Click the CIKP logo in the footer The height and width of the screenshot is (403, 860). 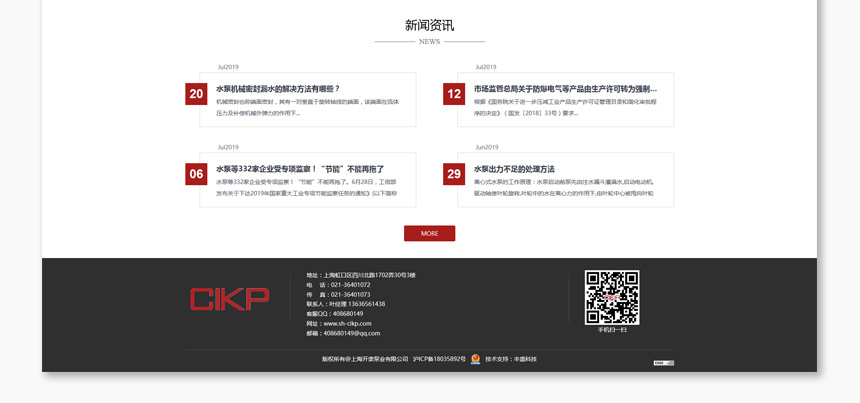(229, 299)
